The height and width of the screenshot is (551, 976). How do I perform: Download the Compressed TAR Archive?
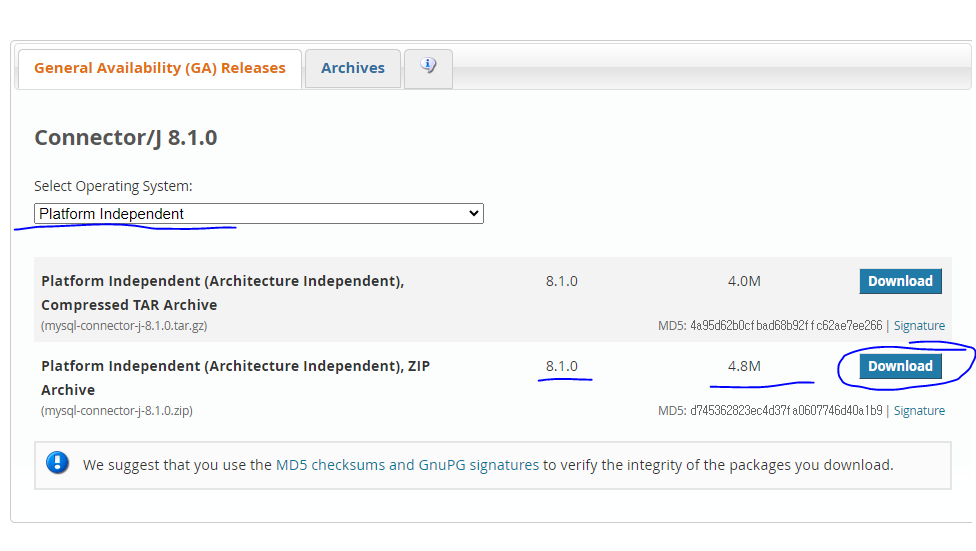pyautogui.click(x=900, y=281)
